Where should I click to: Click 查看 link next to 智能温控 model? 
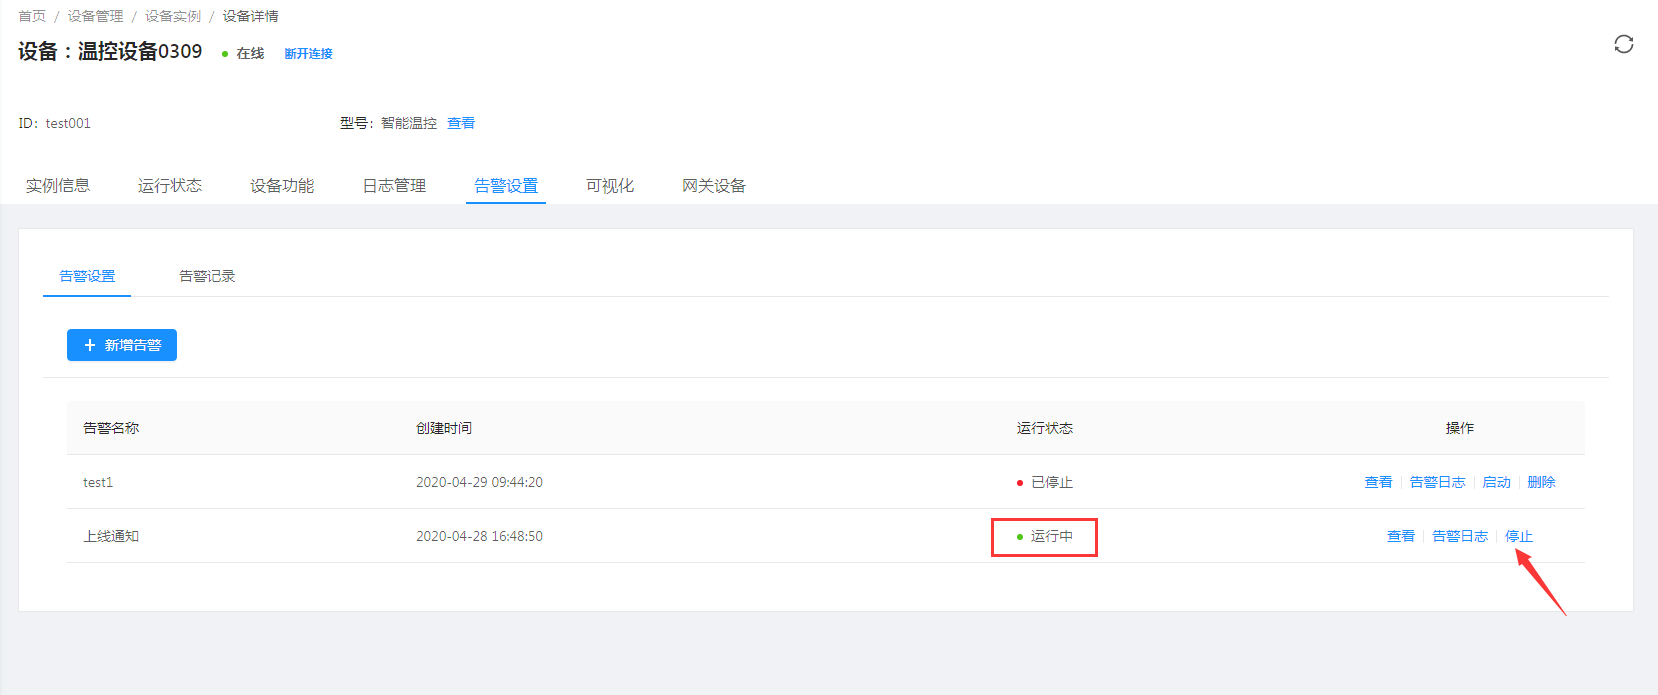pos(461,123)
